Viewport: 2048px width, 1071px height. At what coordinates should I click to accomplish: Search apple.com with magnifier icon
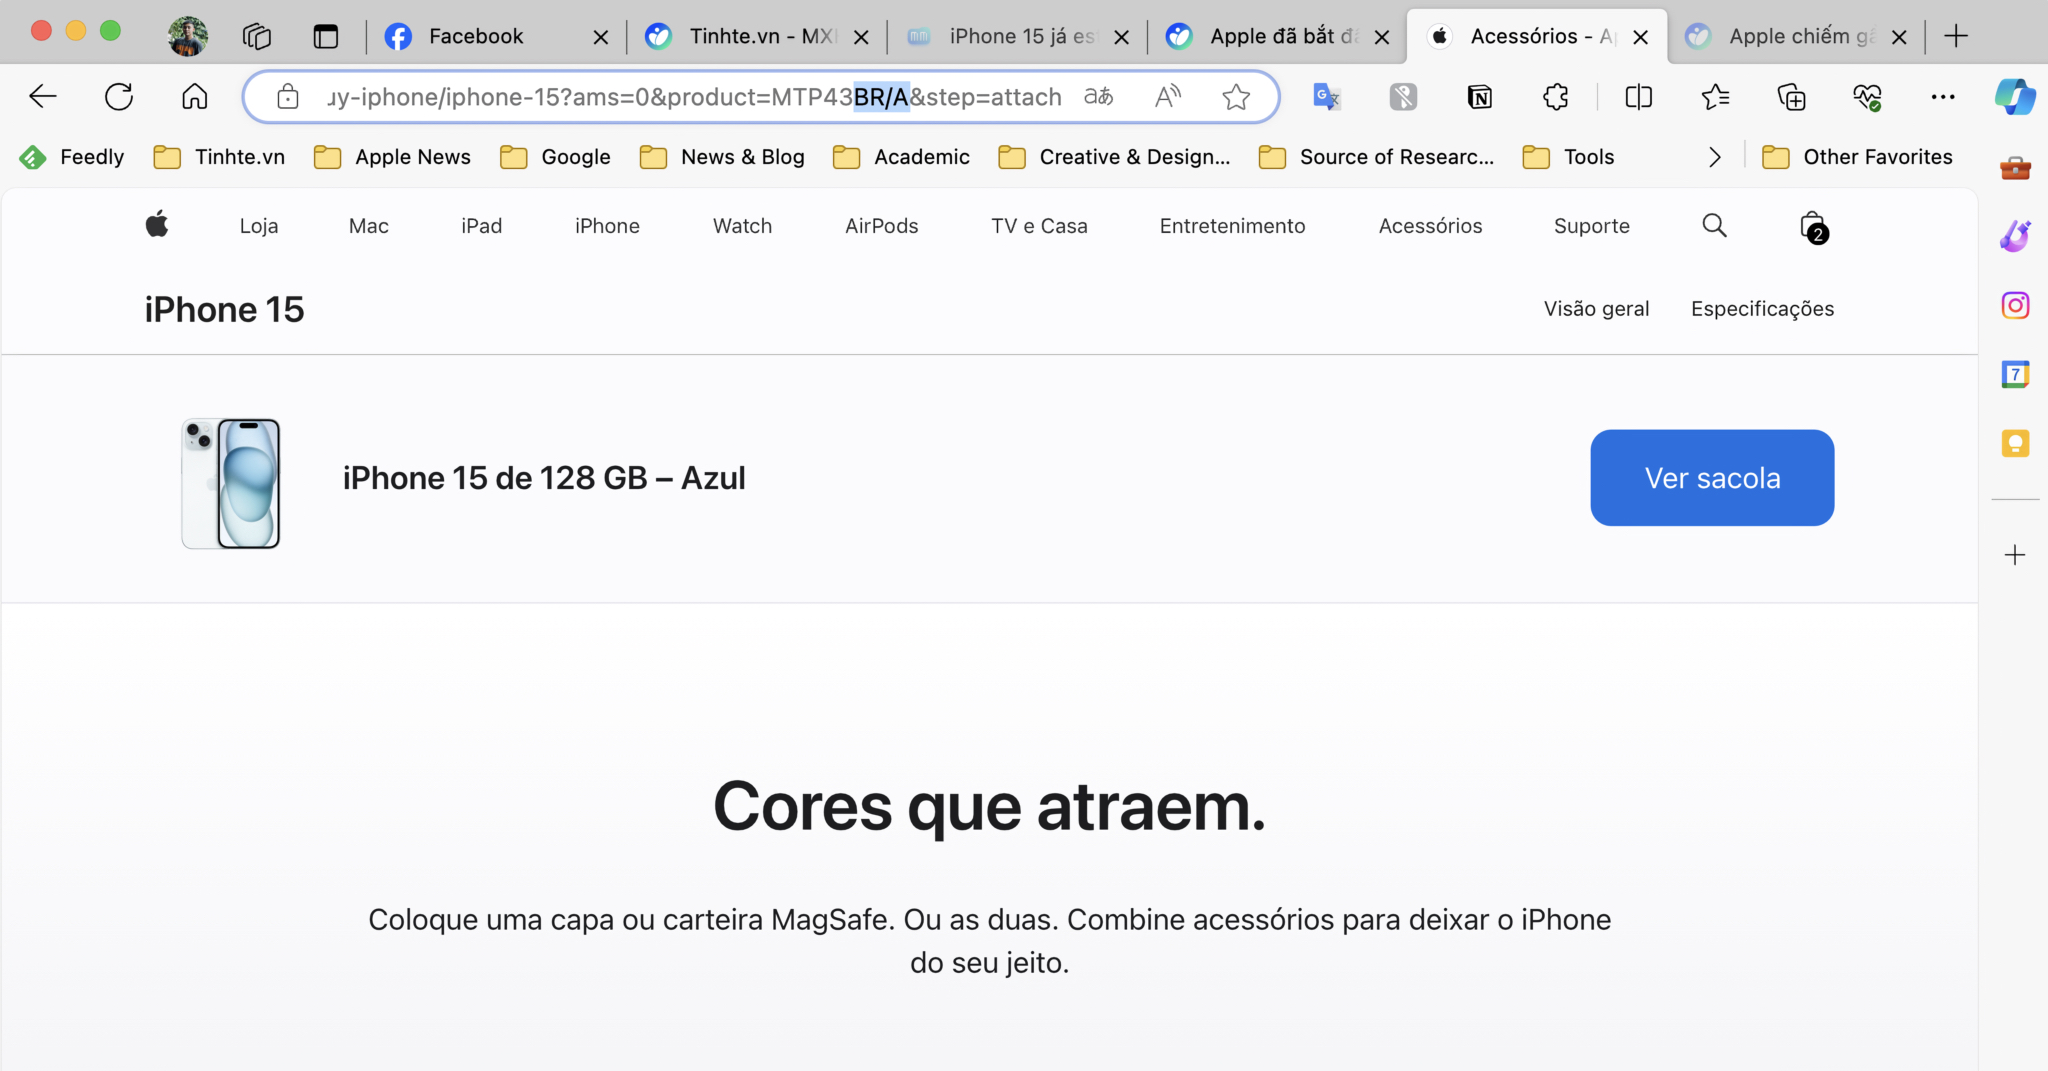pos(1714,225)
